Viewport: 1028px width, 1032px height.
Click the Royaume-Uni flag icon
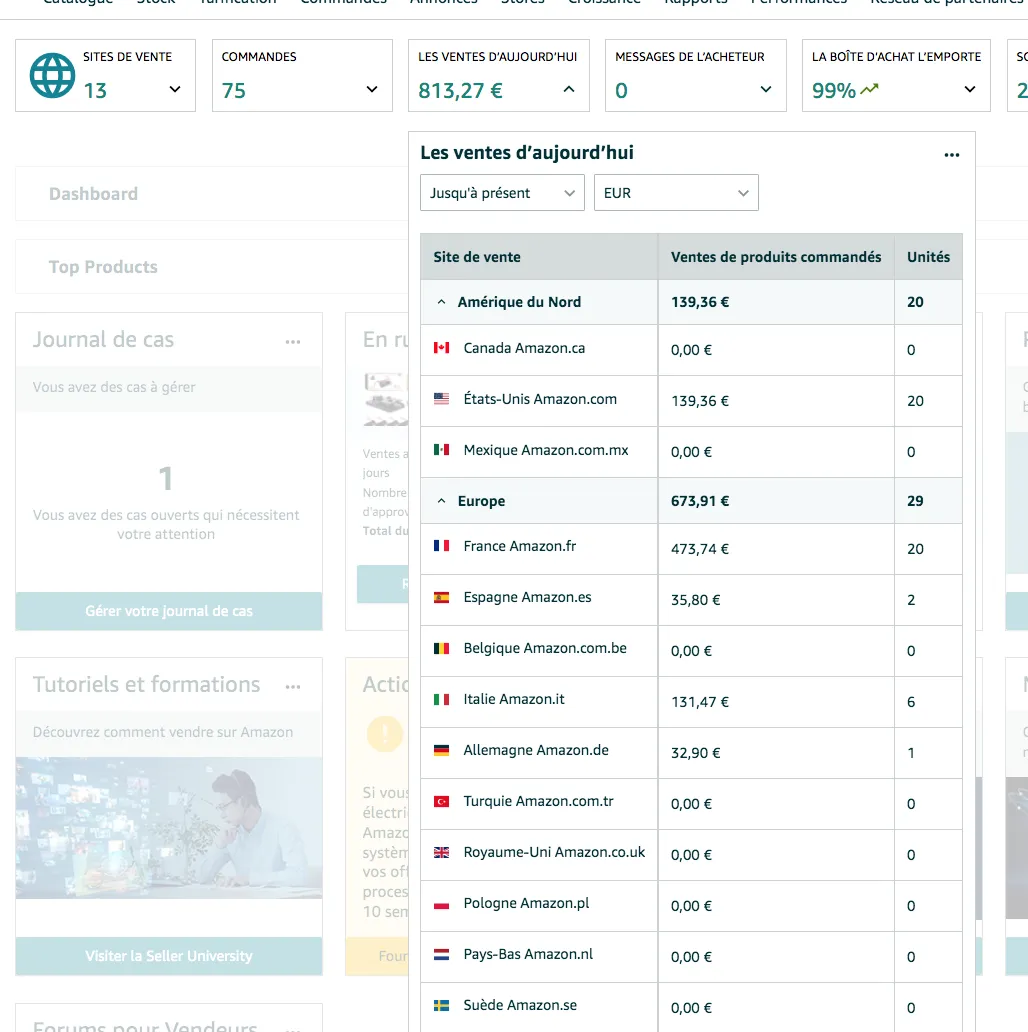coord(442,852)
